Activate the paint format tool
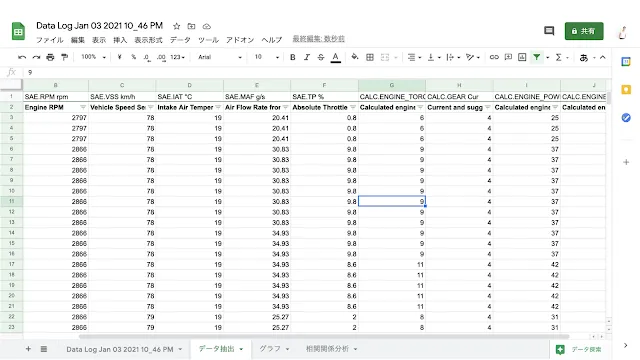This screenshot has height=360, width=640. click(x=64, y=57)
